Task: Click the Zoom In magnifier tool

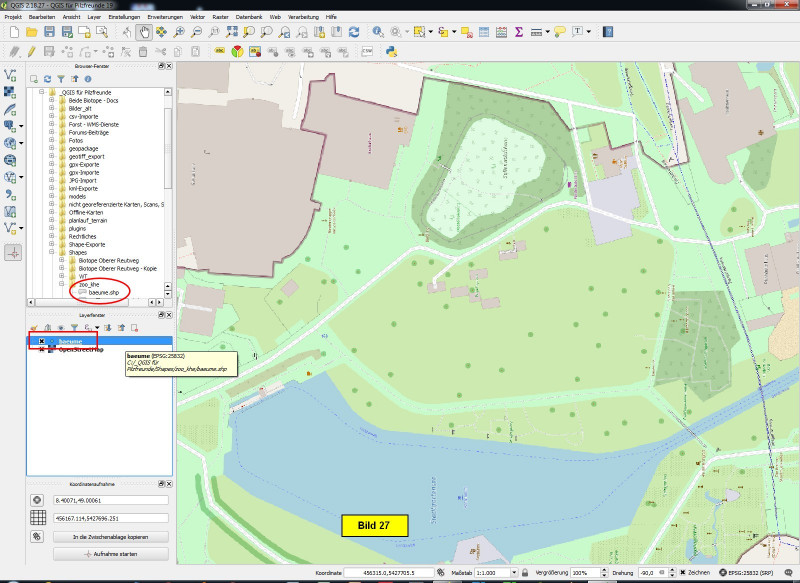Action: coord(179,32)
